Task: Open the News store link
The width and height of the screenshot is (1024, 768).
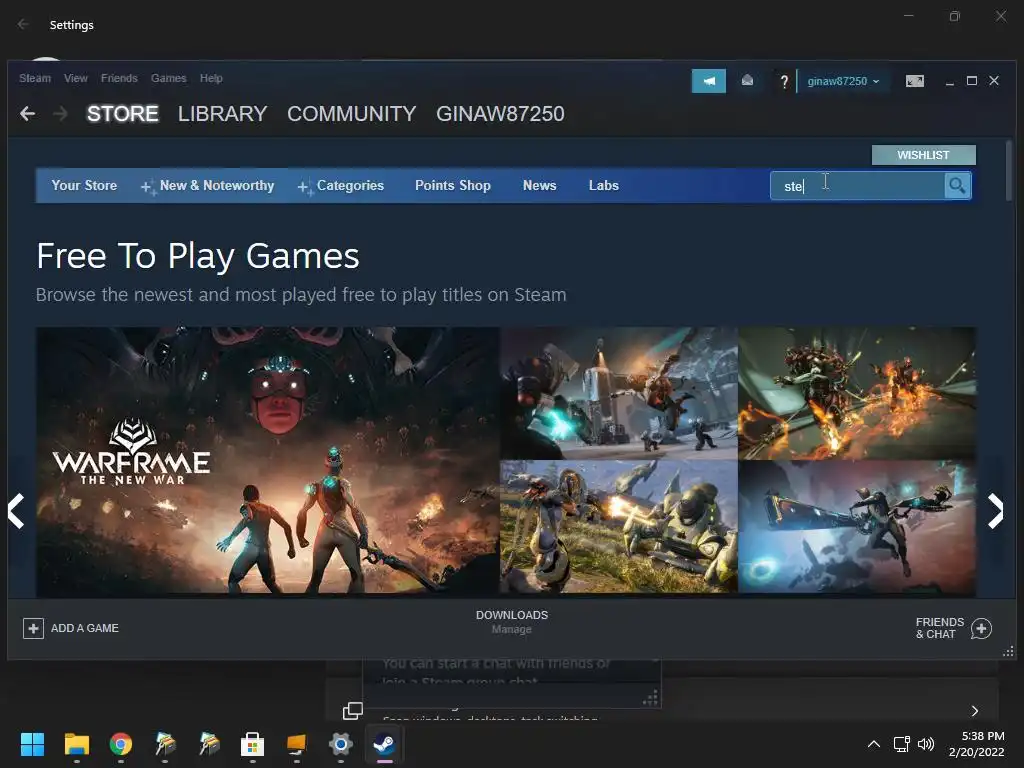Action: (x=539, y=185)
